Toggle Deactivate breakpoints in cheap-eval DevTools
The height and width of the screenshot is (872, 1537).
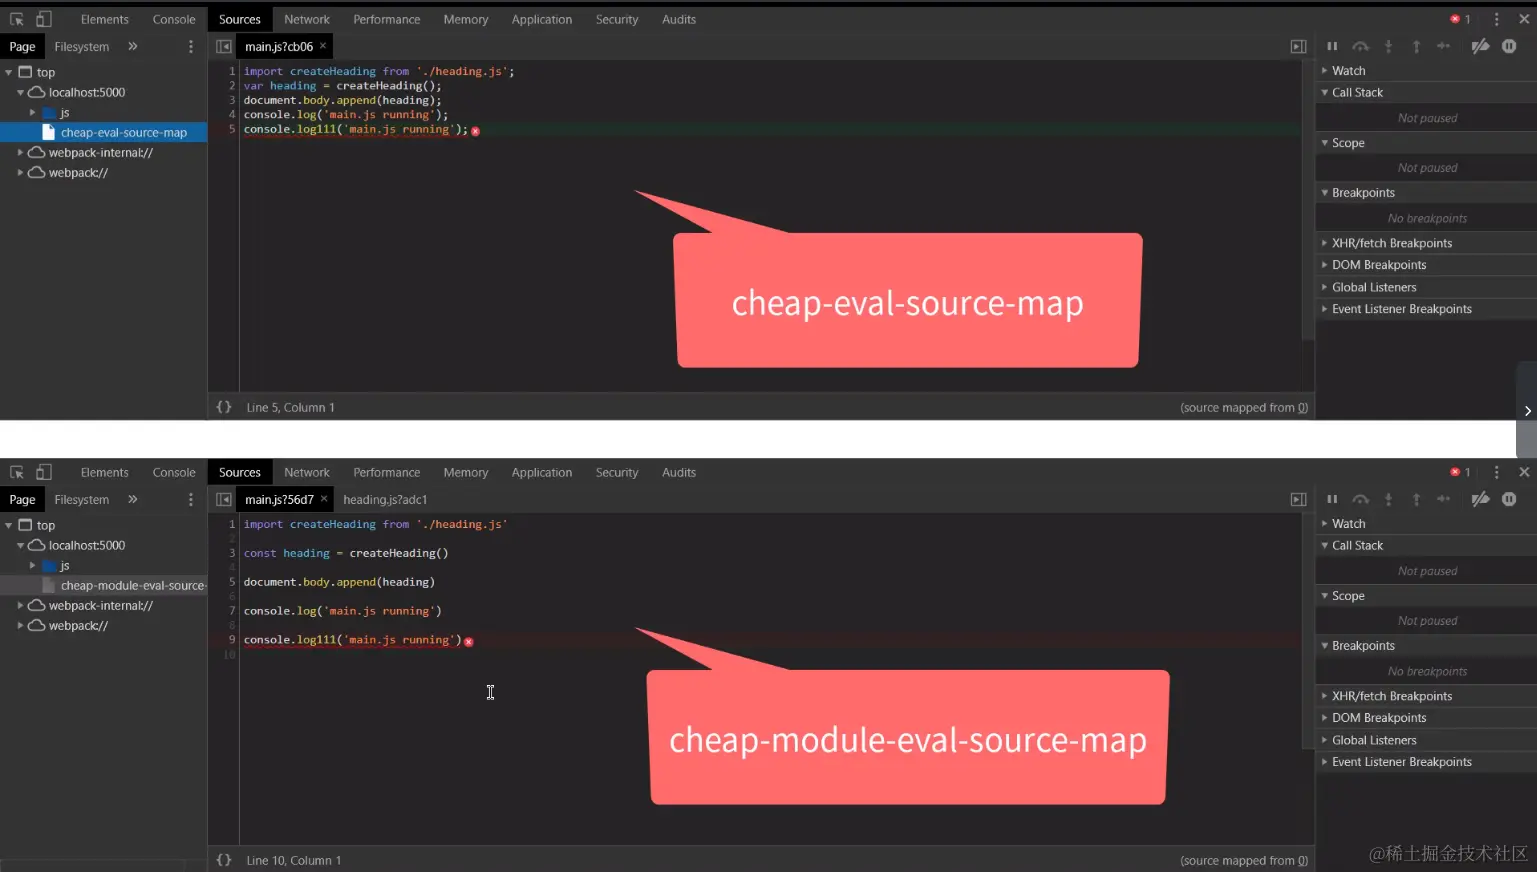pyautogui.click(x=1480, y=46)
